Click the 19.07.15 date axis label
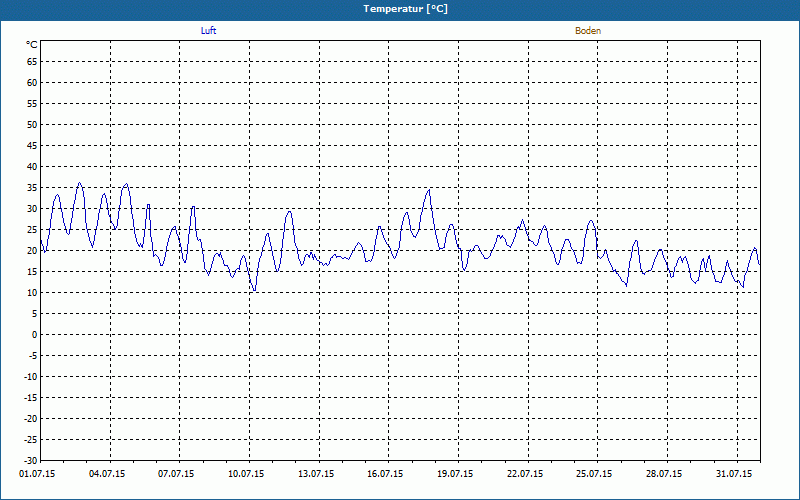Screen dimensions: 800x500 pos(455,474)
